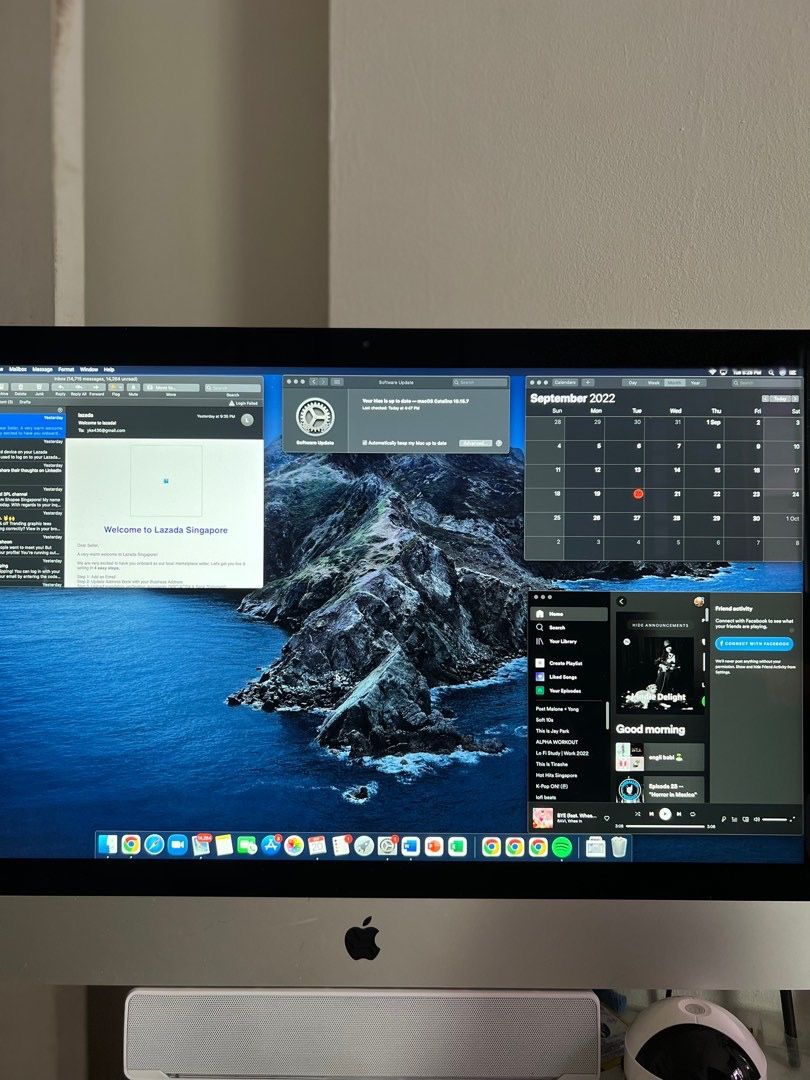This screenshot has height=1080, width=810.
Task: Open ALPHA WORKOUT playlist in Spotify
Action: point(557,742)
